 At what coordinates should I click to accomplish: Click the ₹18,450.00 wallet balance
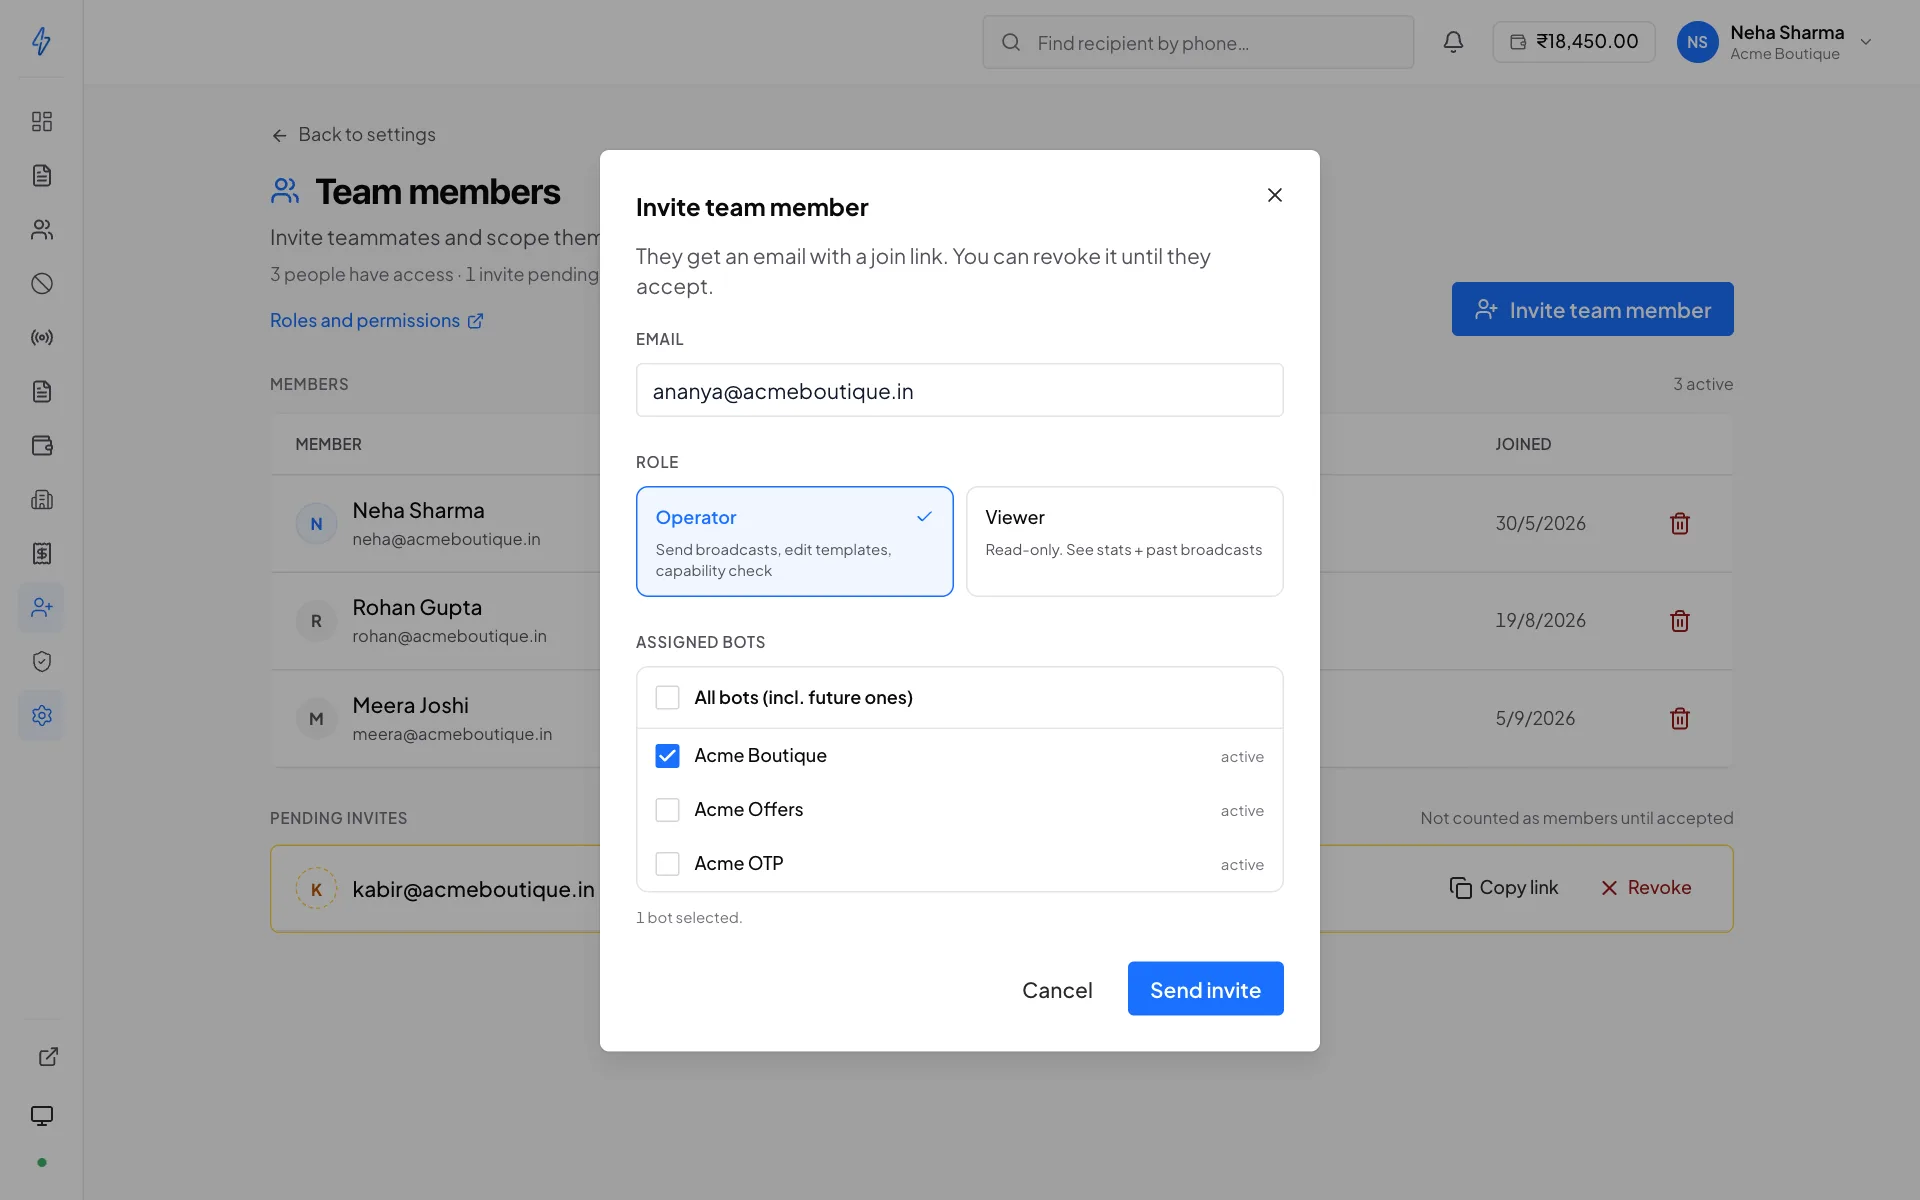click(1574, 42)
